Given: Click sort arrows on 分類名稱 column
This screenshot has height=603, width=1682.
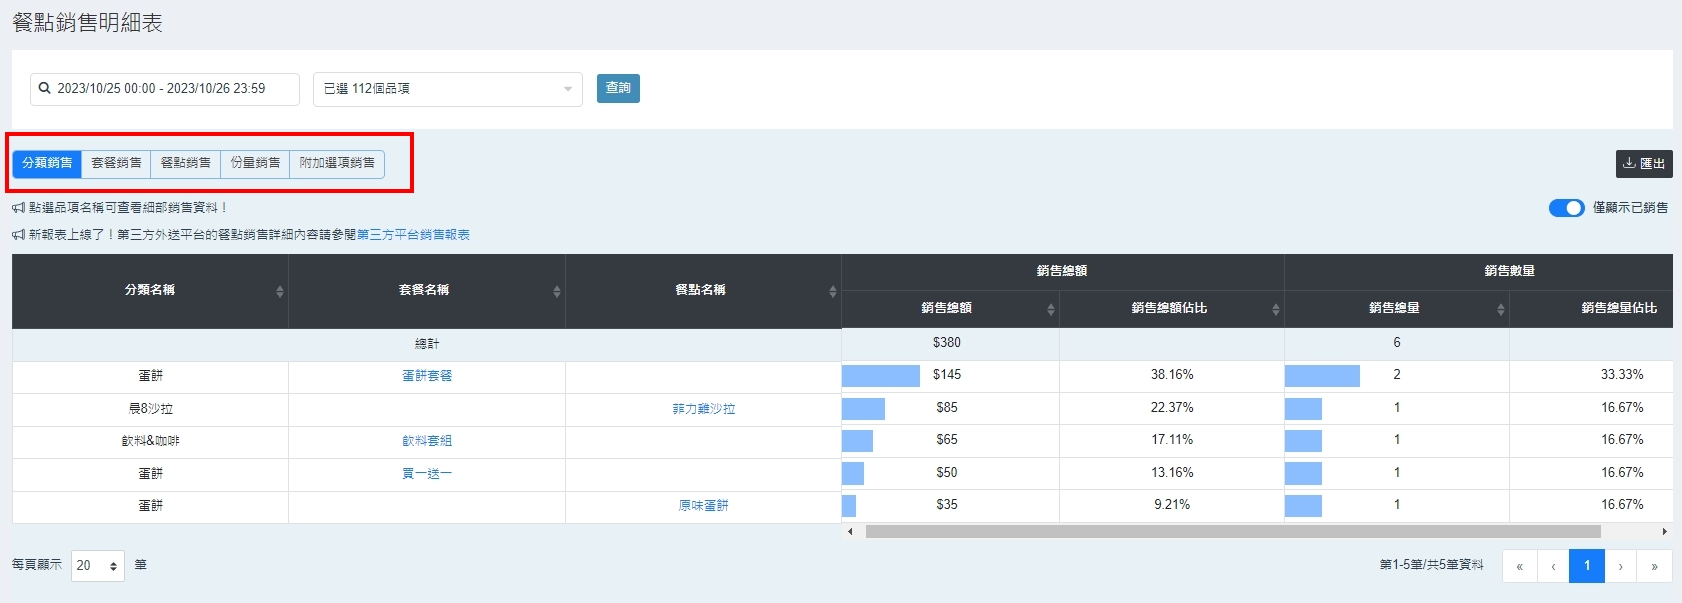Looking at the screenshot, I should pyautogui.click(x=280, y=291).
